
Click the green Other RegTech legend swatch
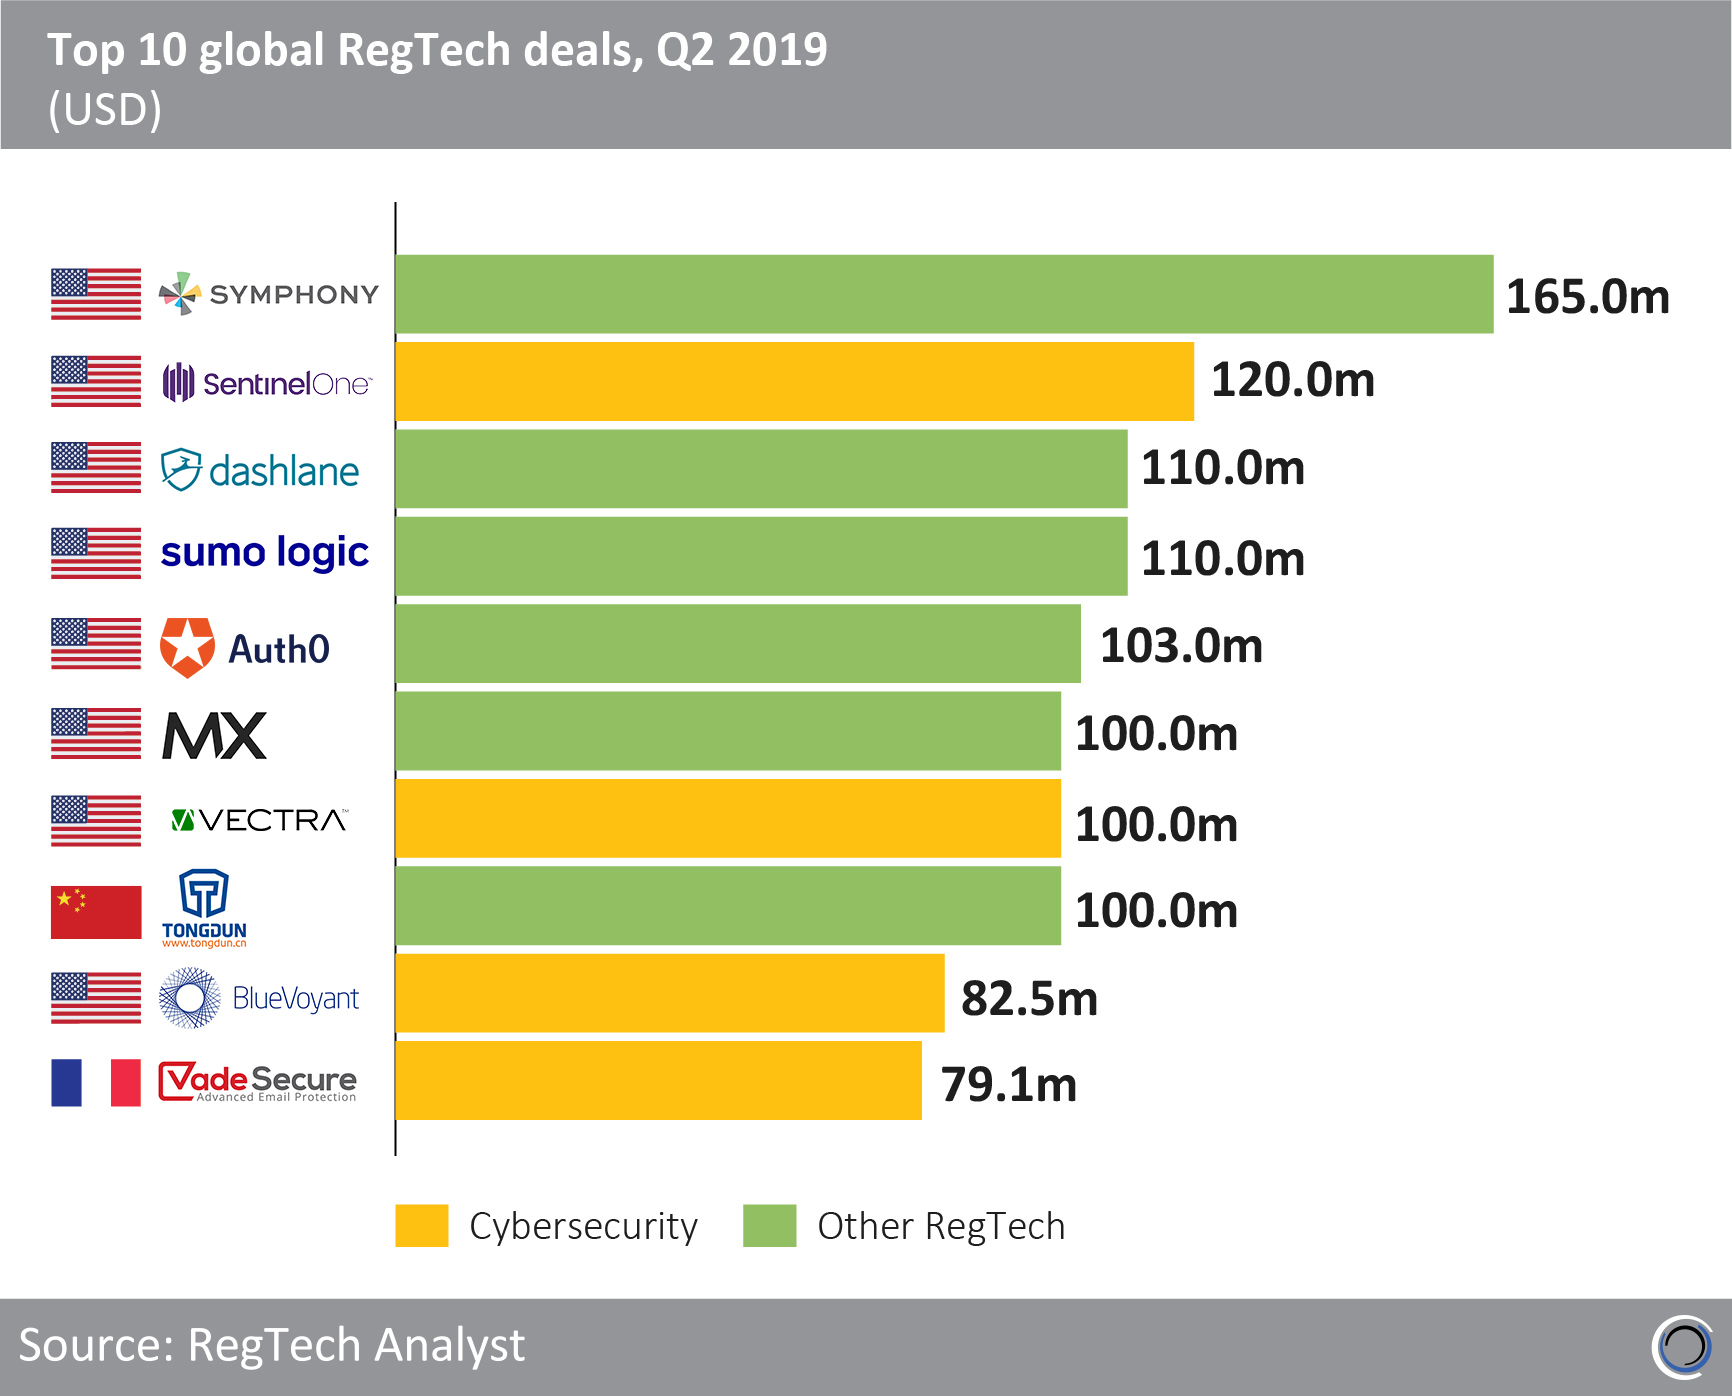(769, 1226)
